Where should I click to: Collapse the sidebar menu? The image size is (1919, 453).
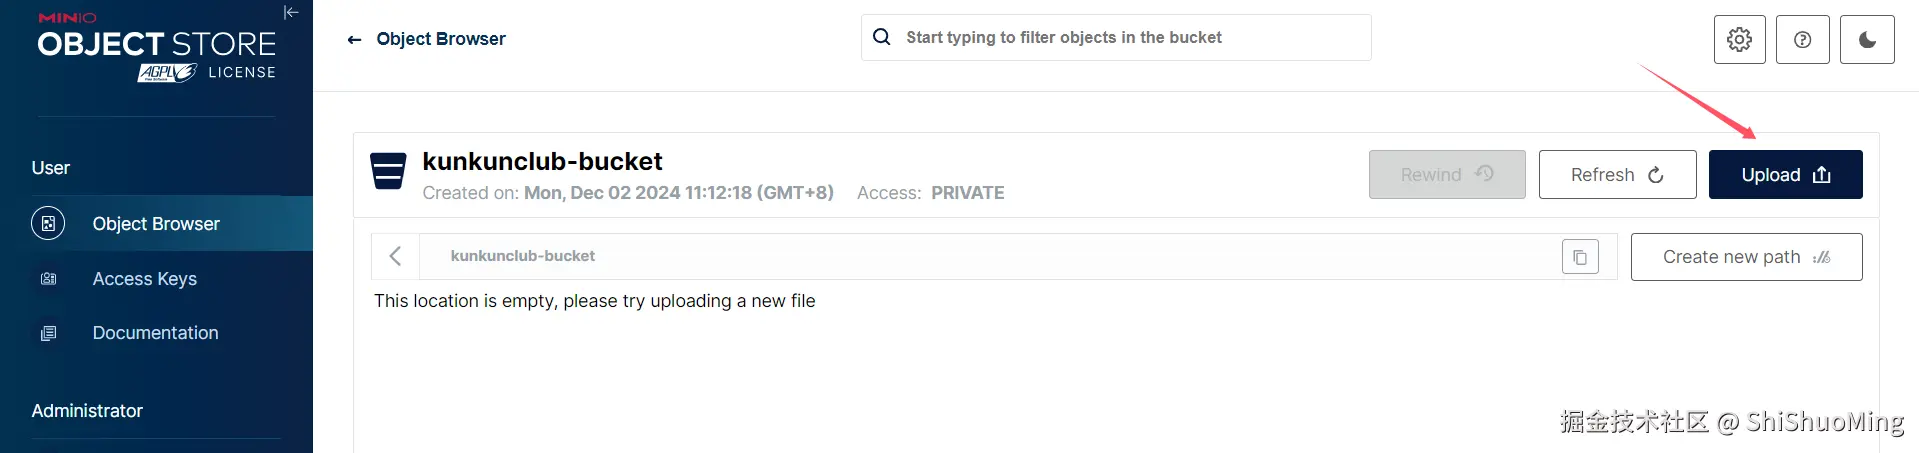point(291,13)
